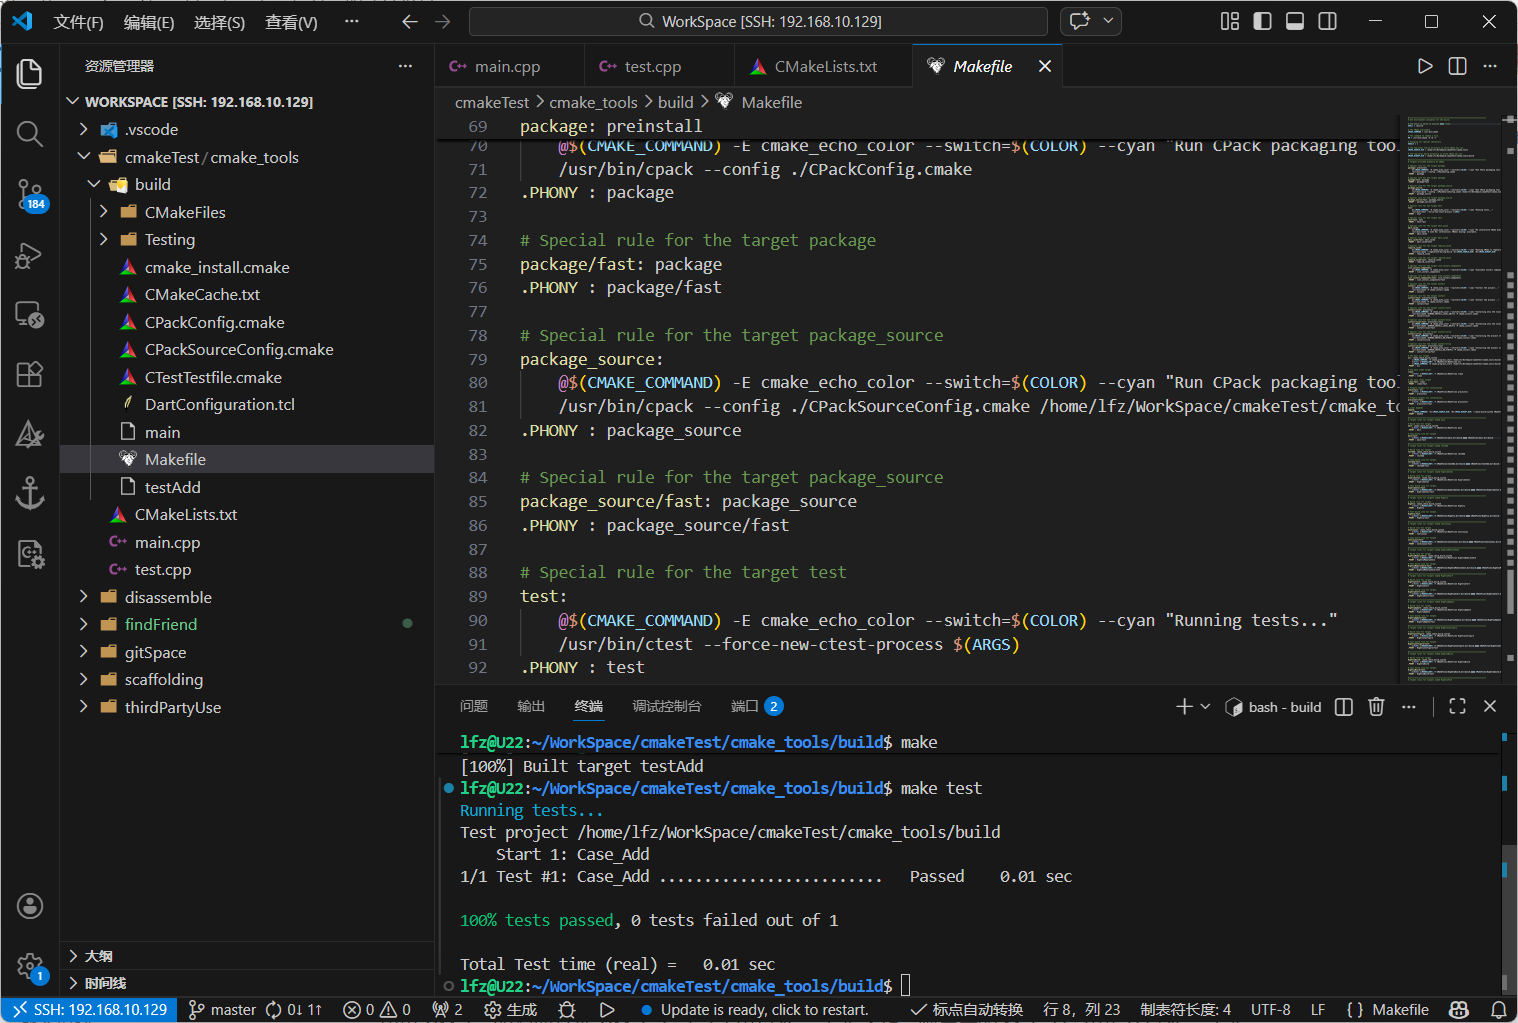Run the Makefile with the play icon
Viewport: 1518px width, 1023px height.
click(x=1425, y=66)
